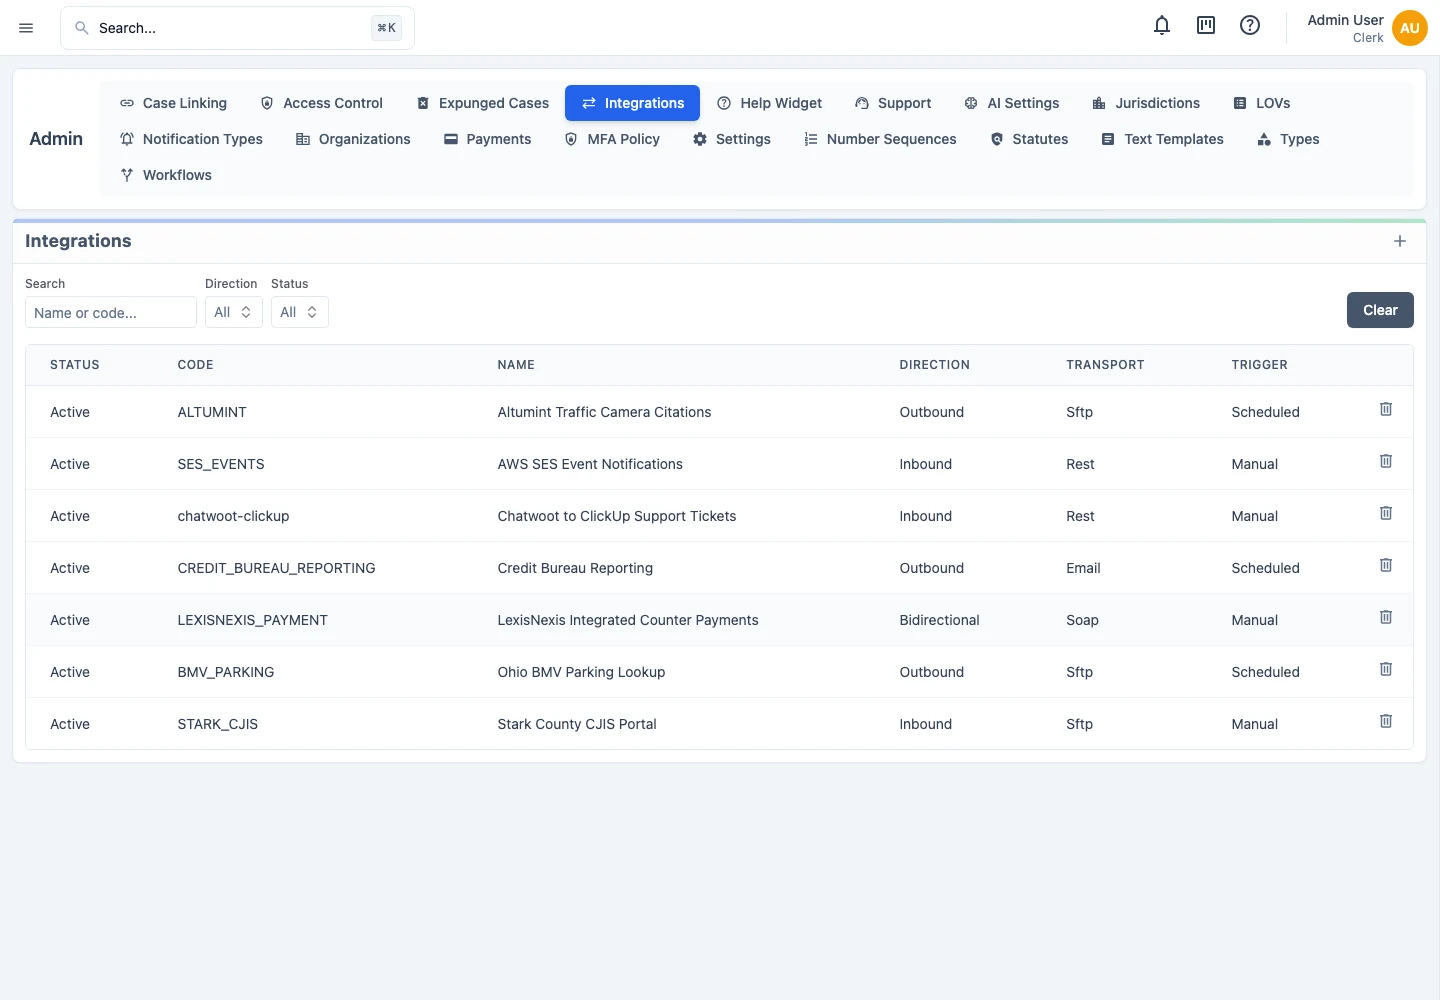Open the Workflows tab

(166, 175)
